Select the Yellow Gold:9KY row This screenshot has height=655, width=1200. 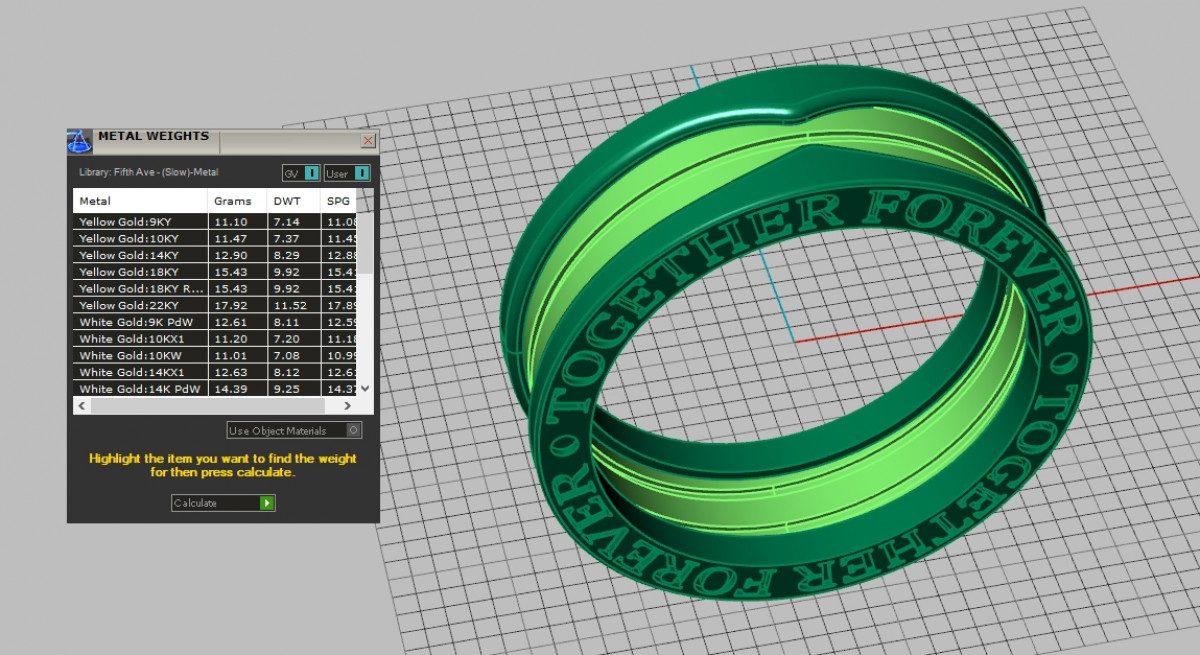click(x=140, y=221)
